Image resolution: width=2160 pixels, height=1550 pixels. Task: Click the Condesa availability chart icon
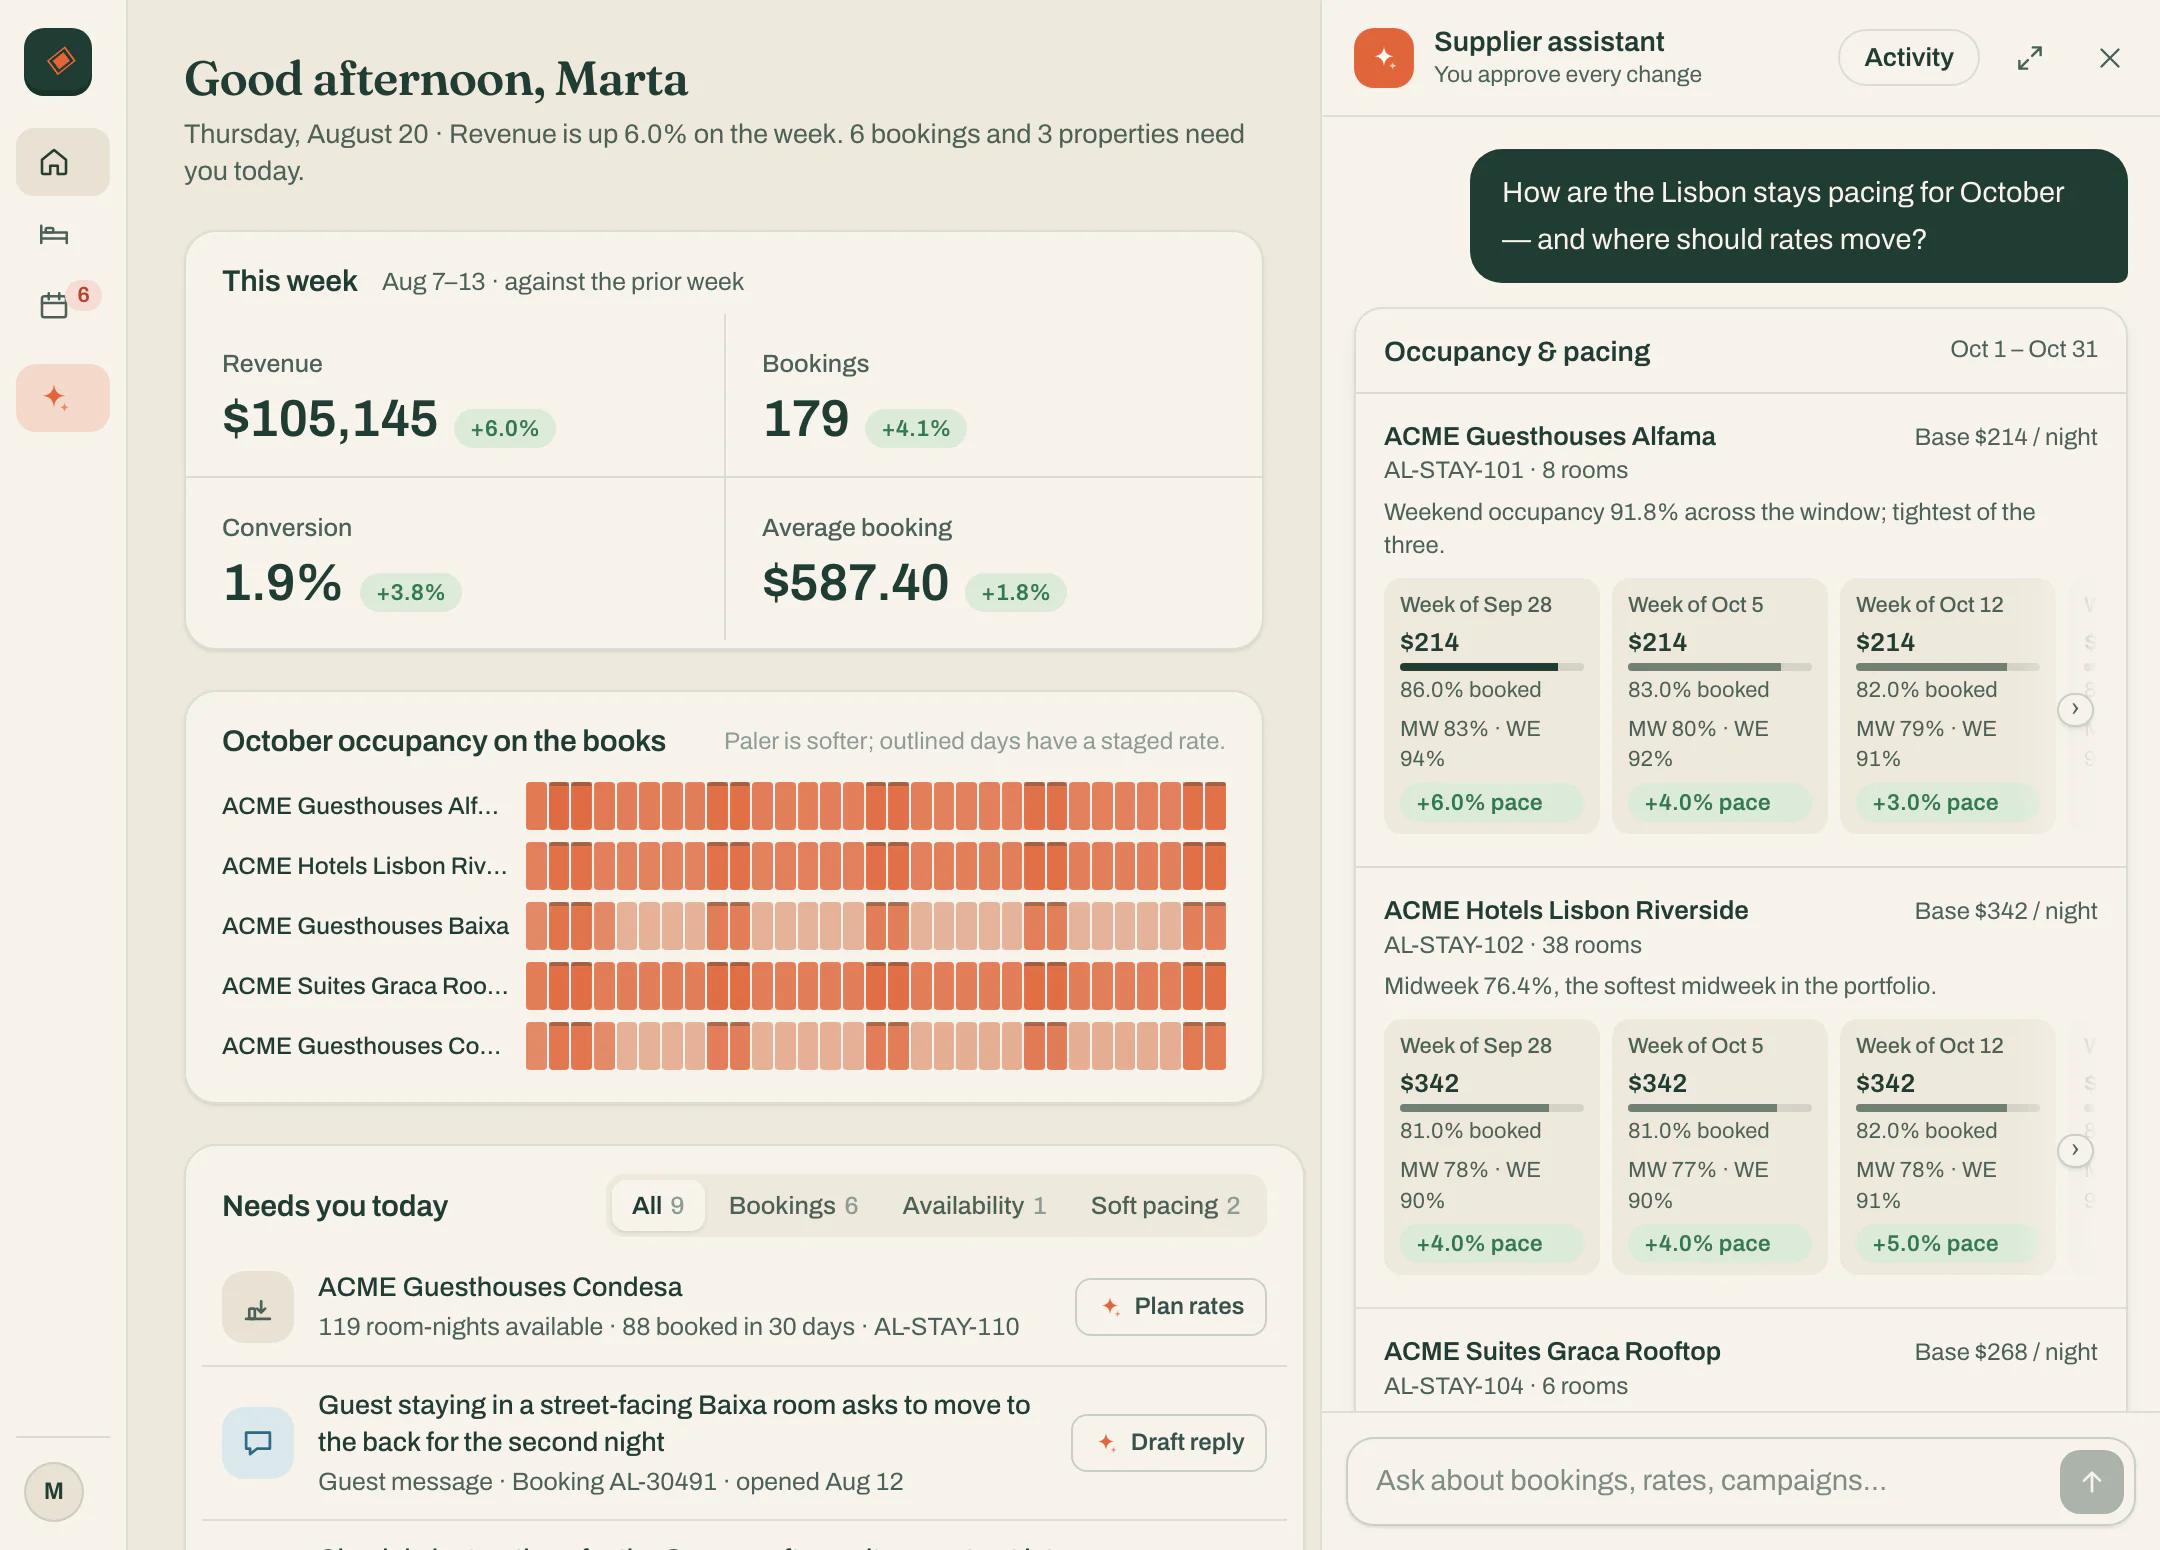tap(258, 1307)
